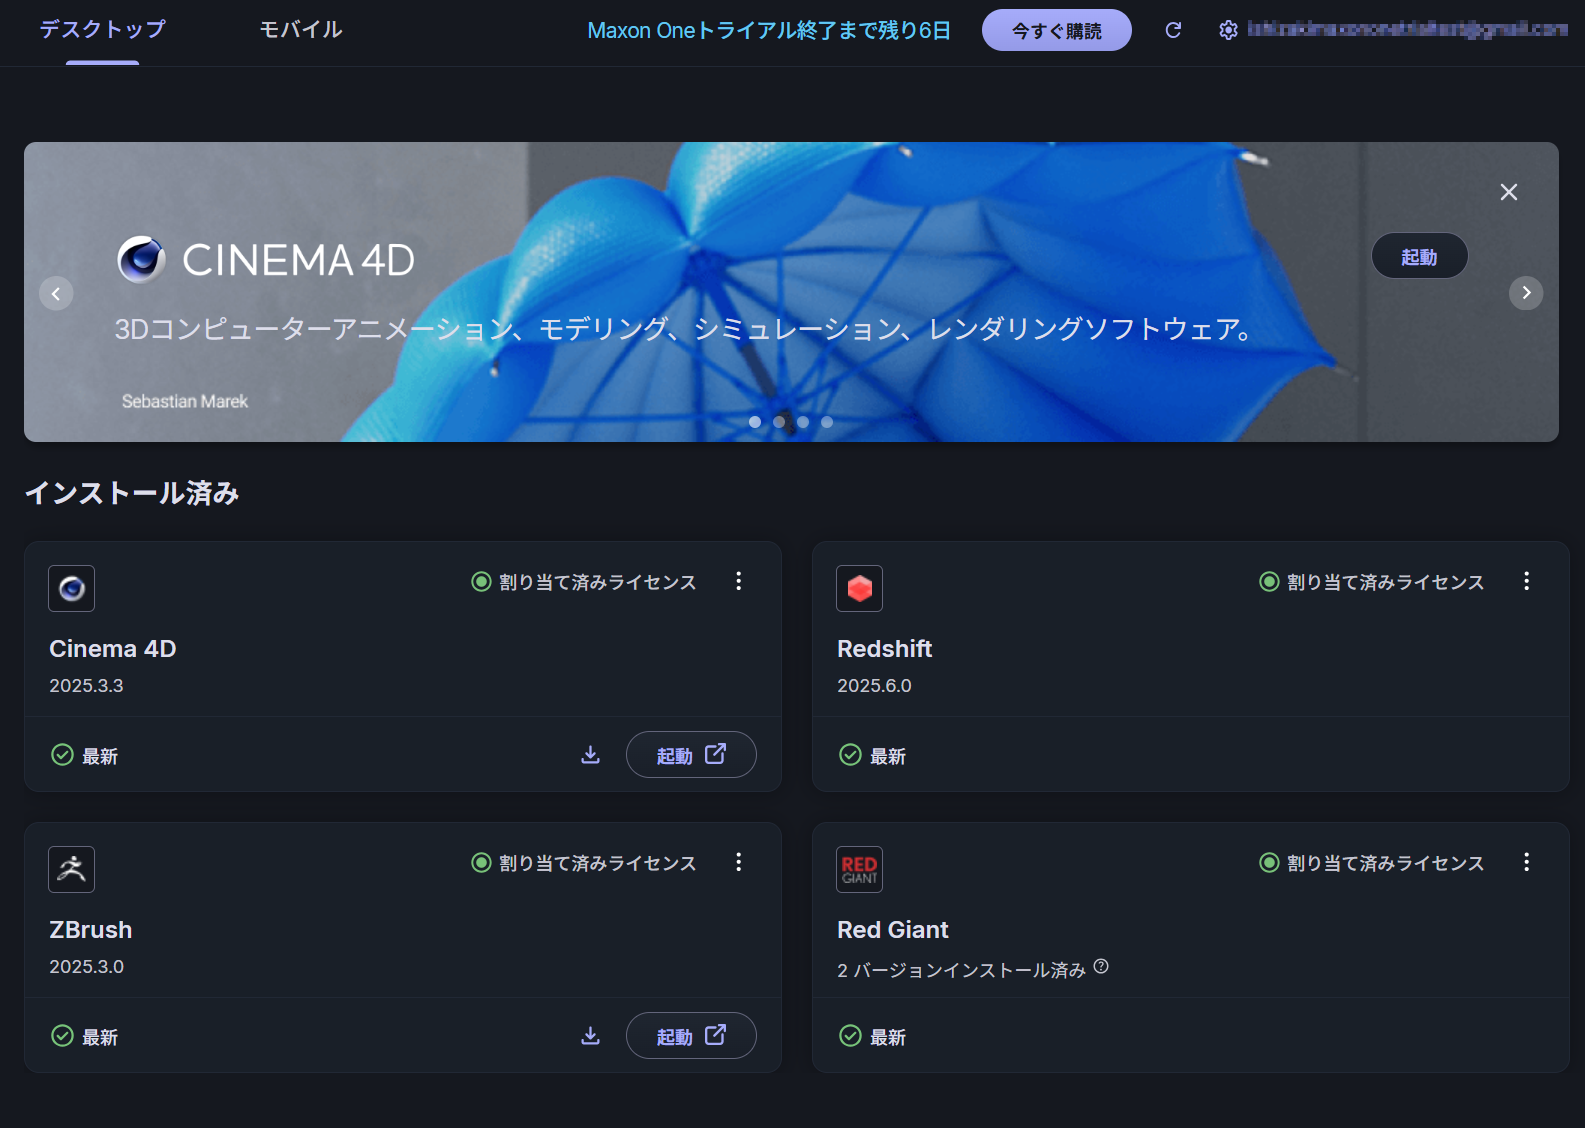
Task: Click Redshift 最新 checkmark icon
Action: point(850,755)
